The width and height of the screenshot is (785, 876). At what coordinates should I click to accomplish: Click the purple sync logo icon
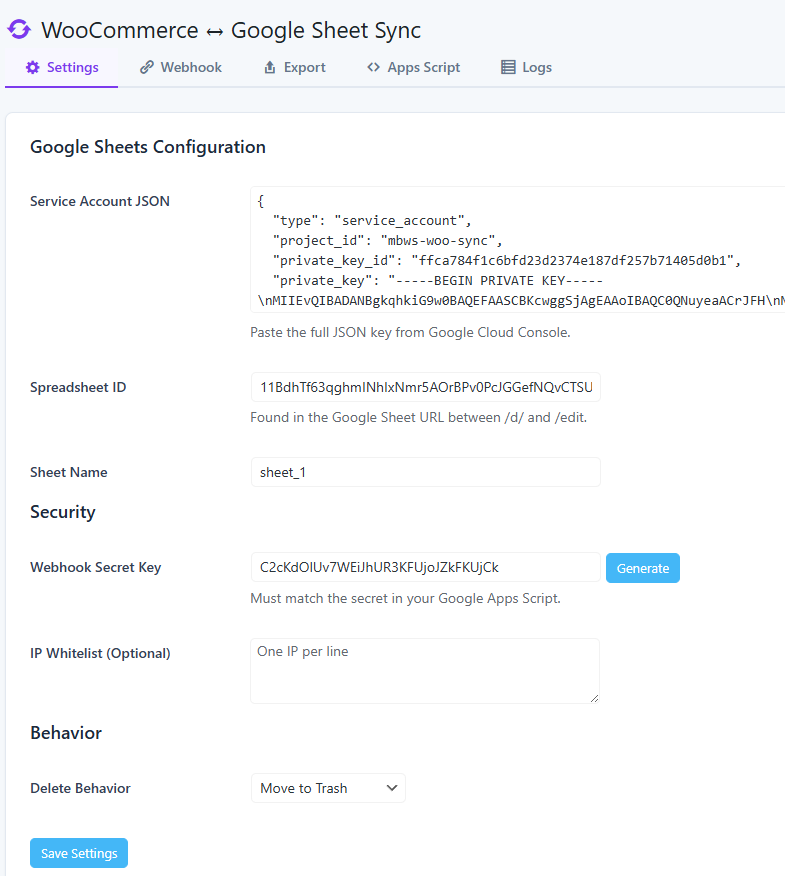[19, 30]
